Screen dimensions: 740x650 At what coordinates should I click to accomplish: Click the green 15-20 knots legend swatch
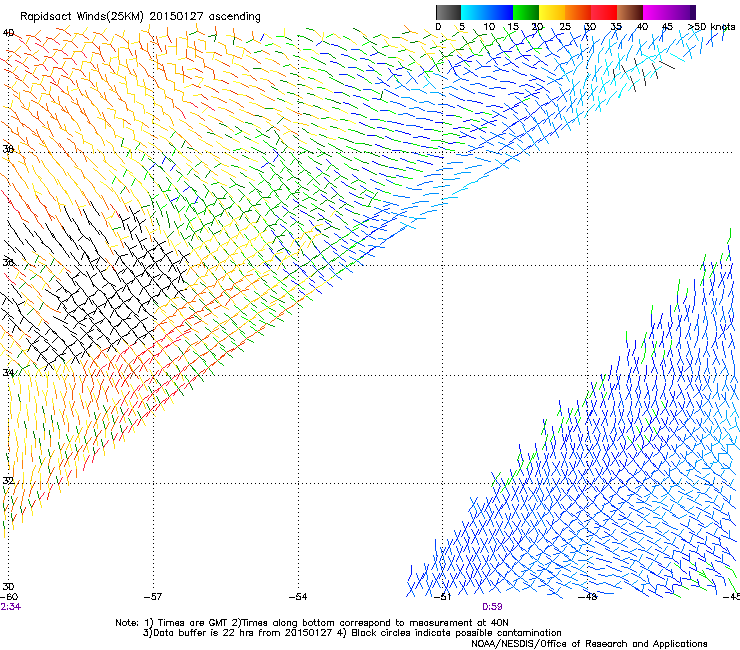(x=526, y=12)
